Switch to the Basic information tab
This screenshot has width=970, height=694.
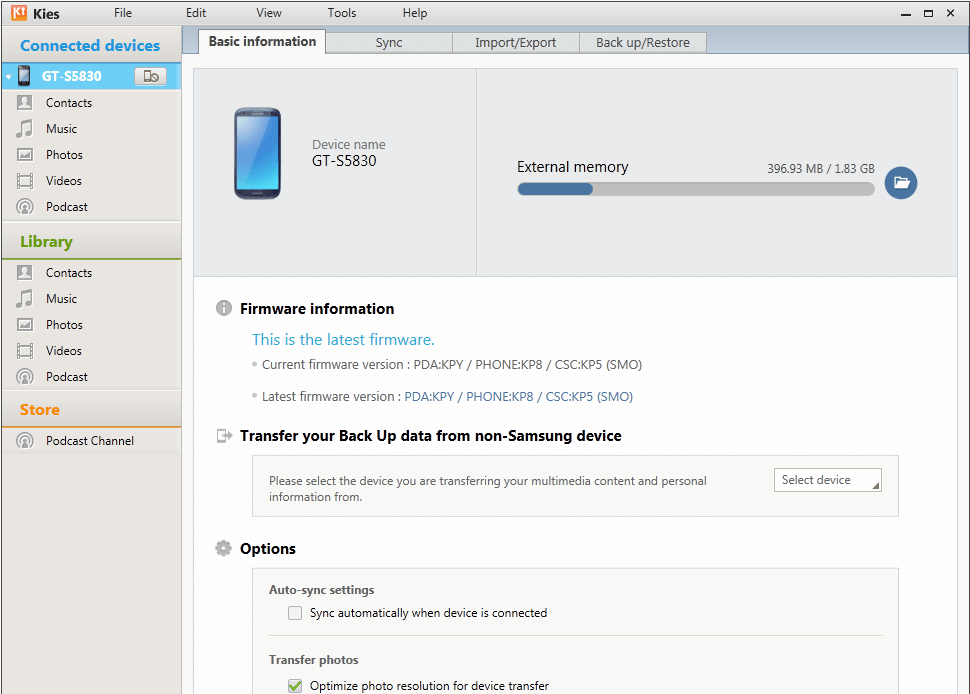(262, 41)
